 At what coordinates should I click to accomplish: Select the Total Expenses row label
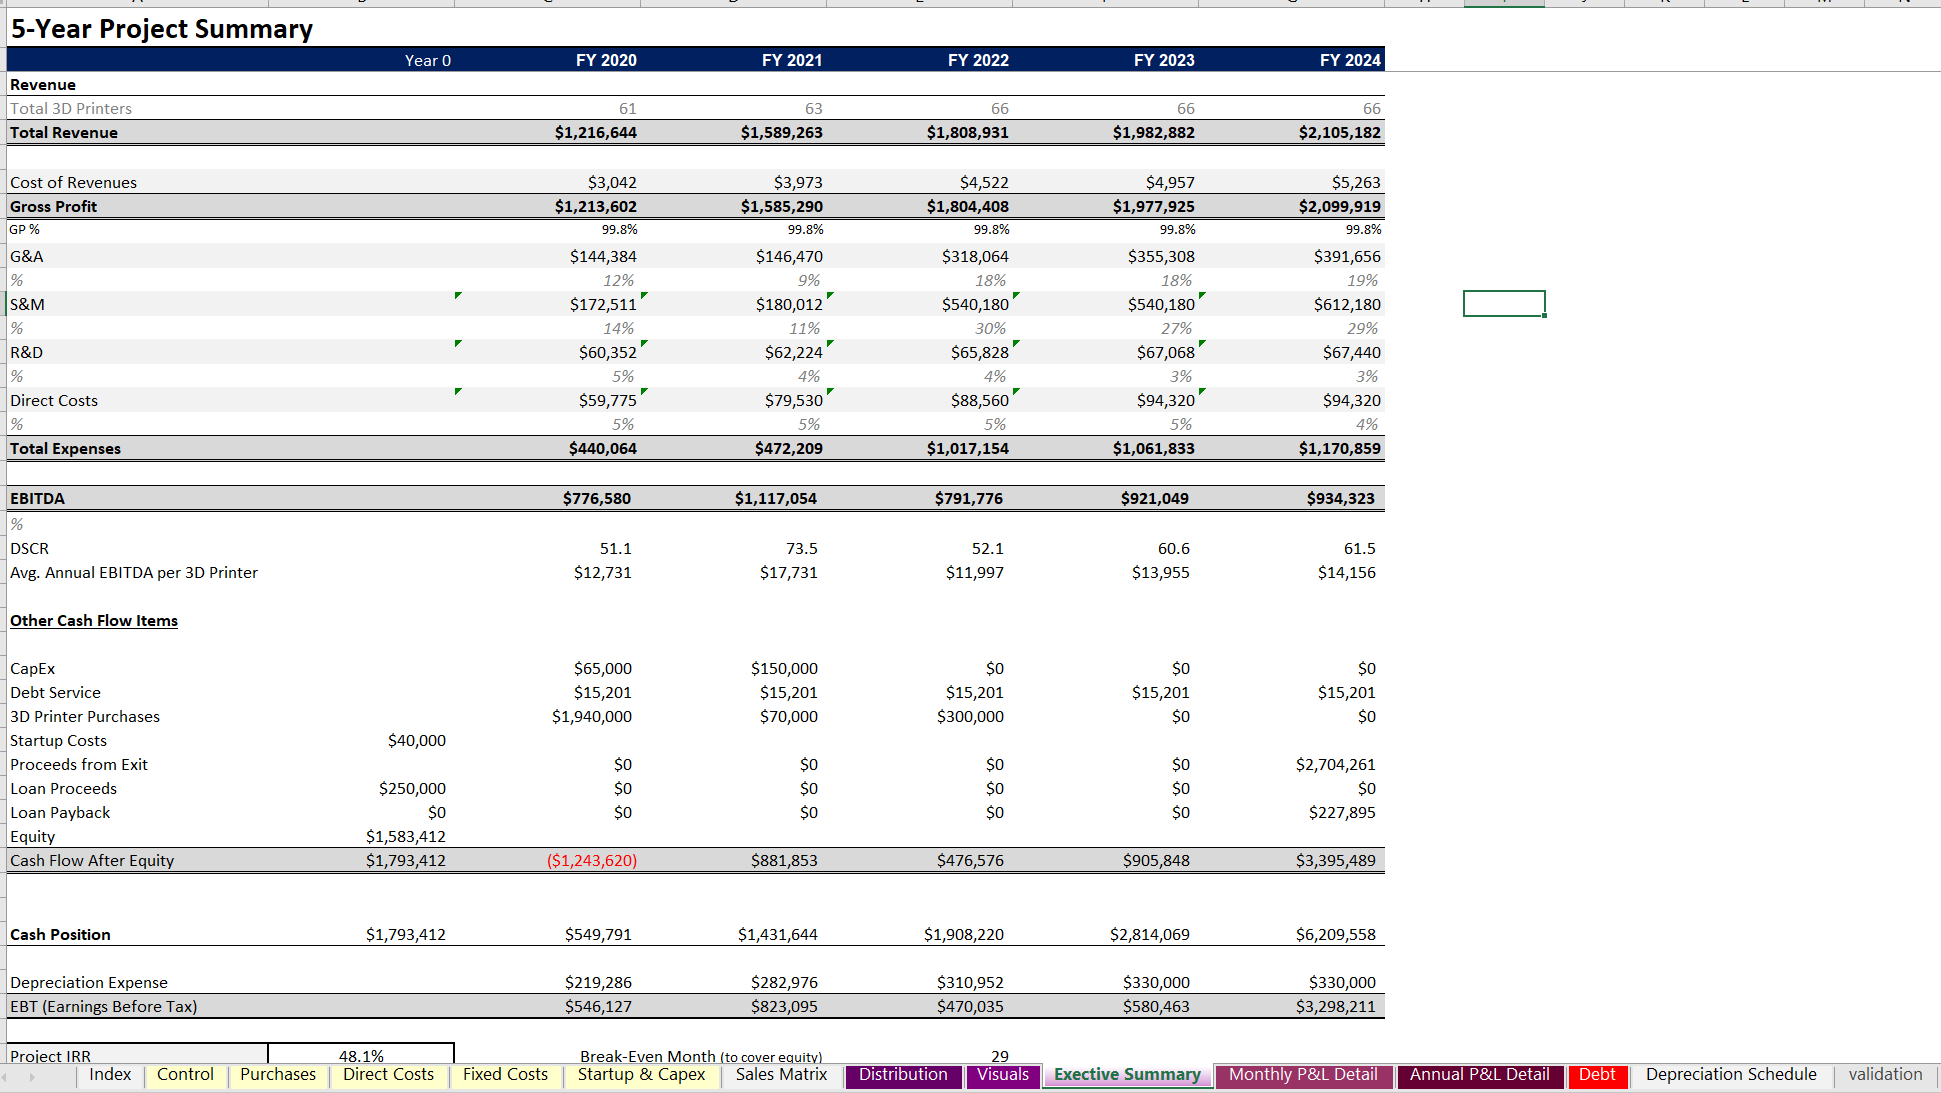pyautogui.click(x=65, y=448)
